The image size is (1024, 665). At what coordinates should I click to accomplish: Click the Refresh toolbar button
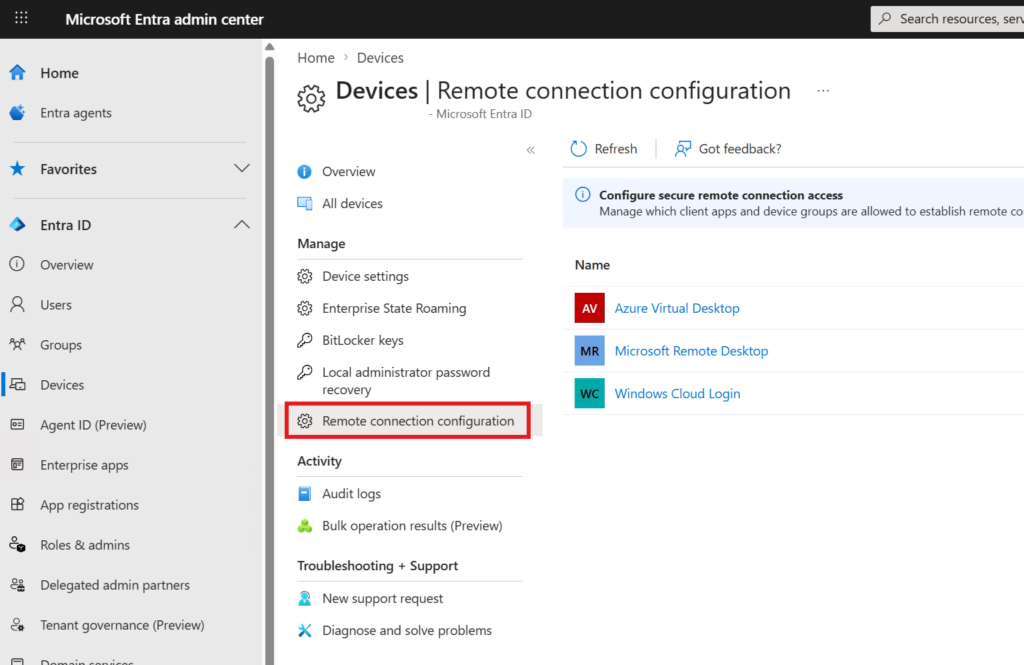(x=604, y=149)
